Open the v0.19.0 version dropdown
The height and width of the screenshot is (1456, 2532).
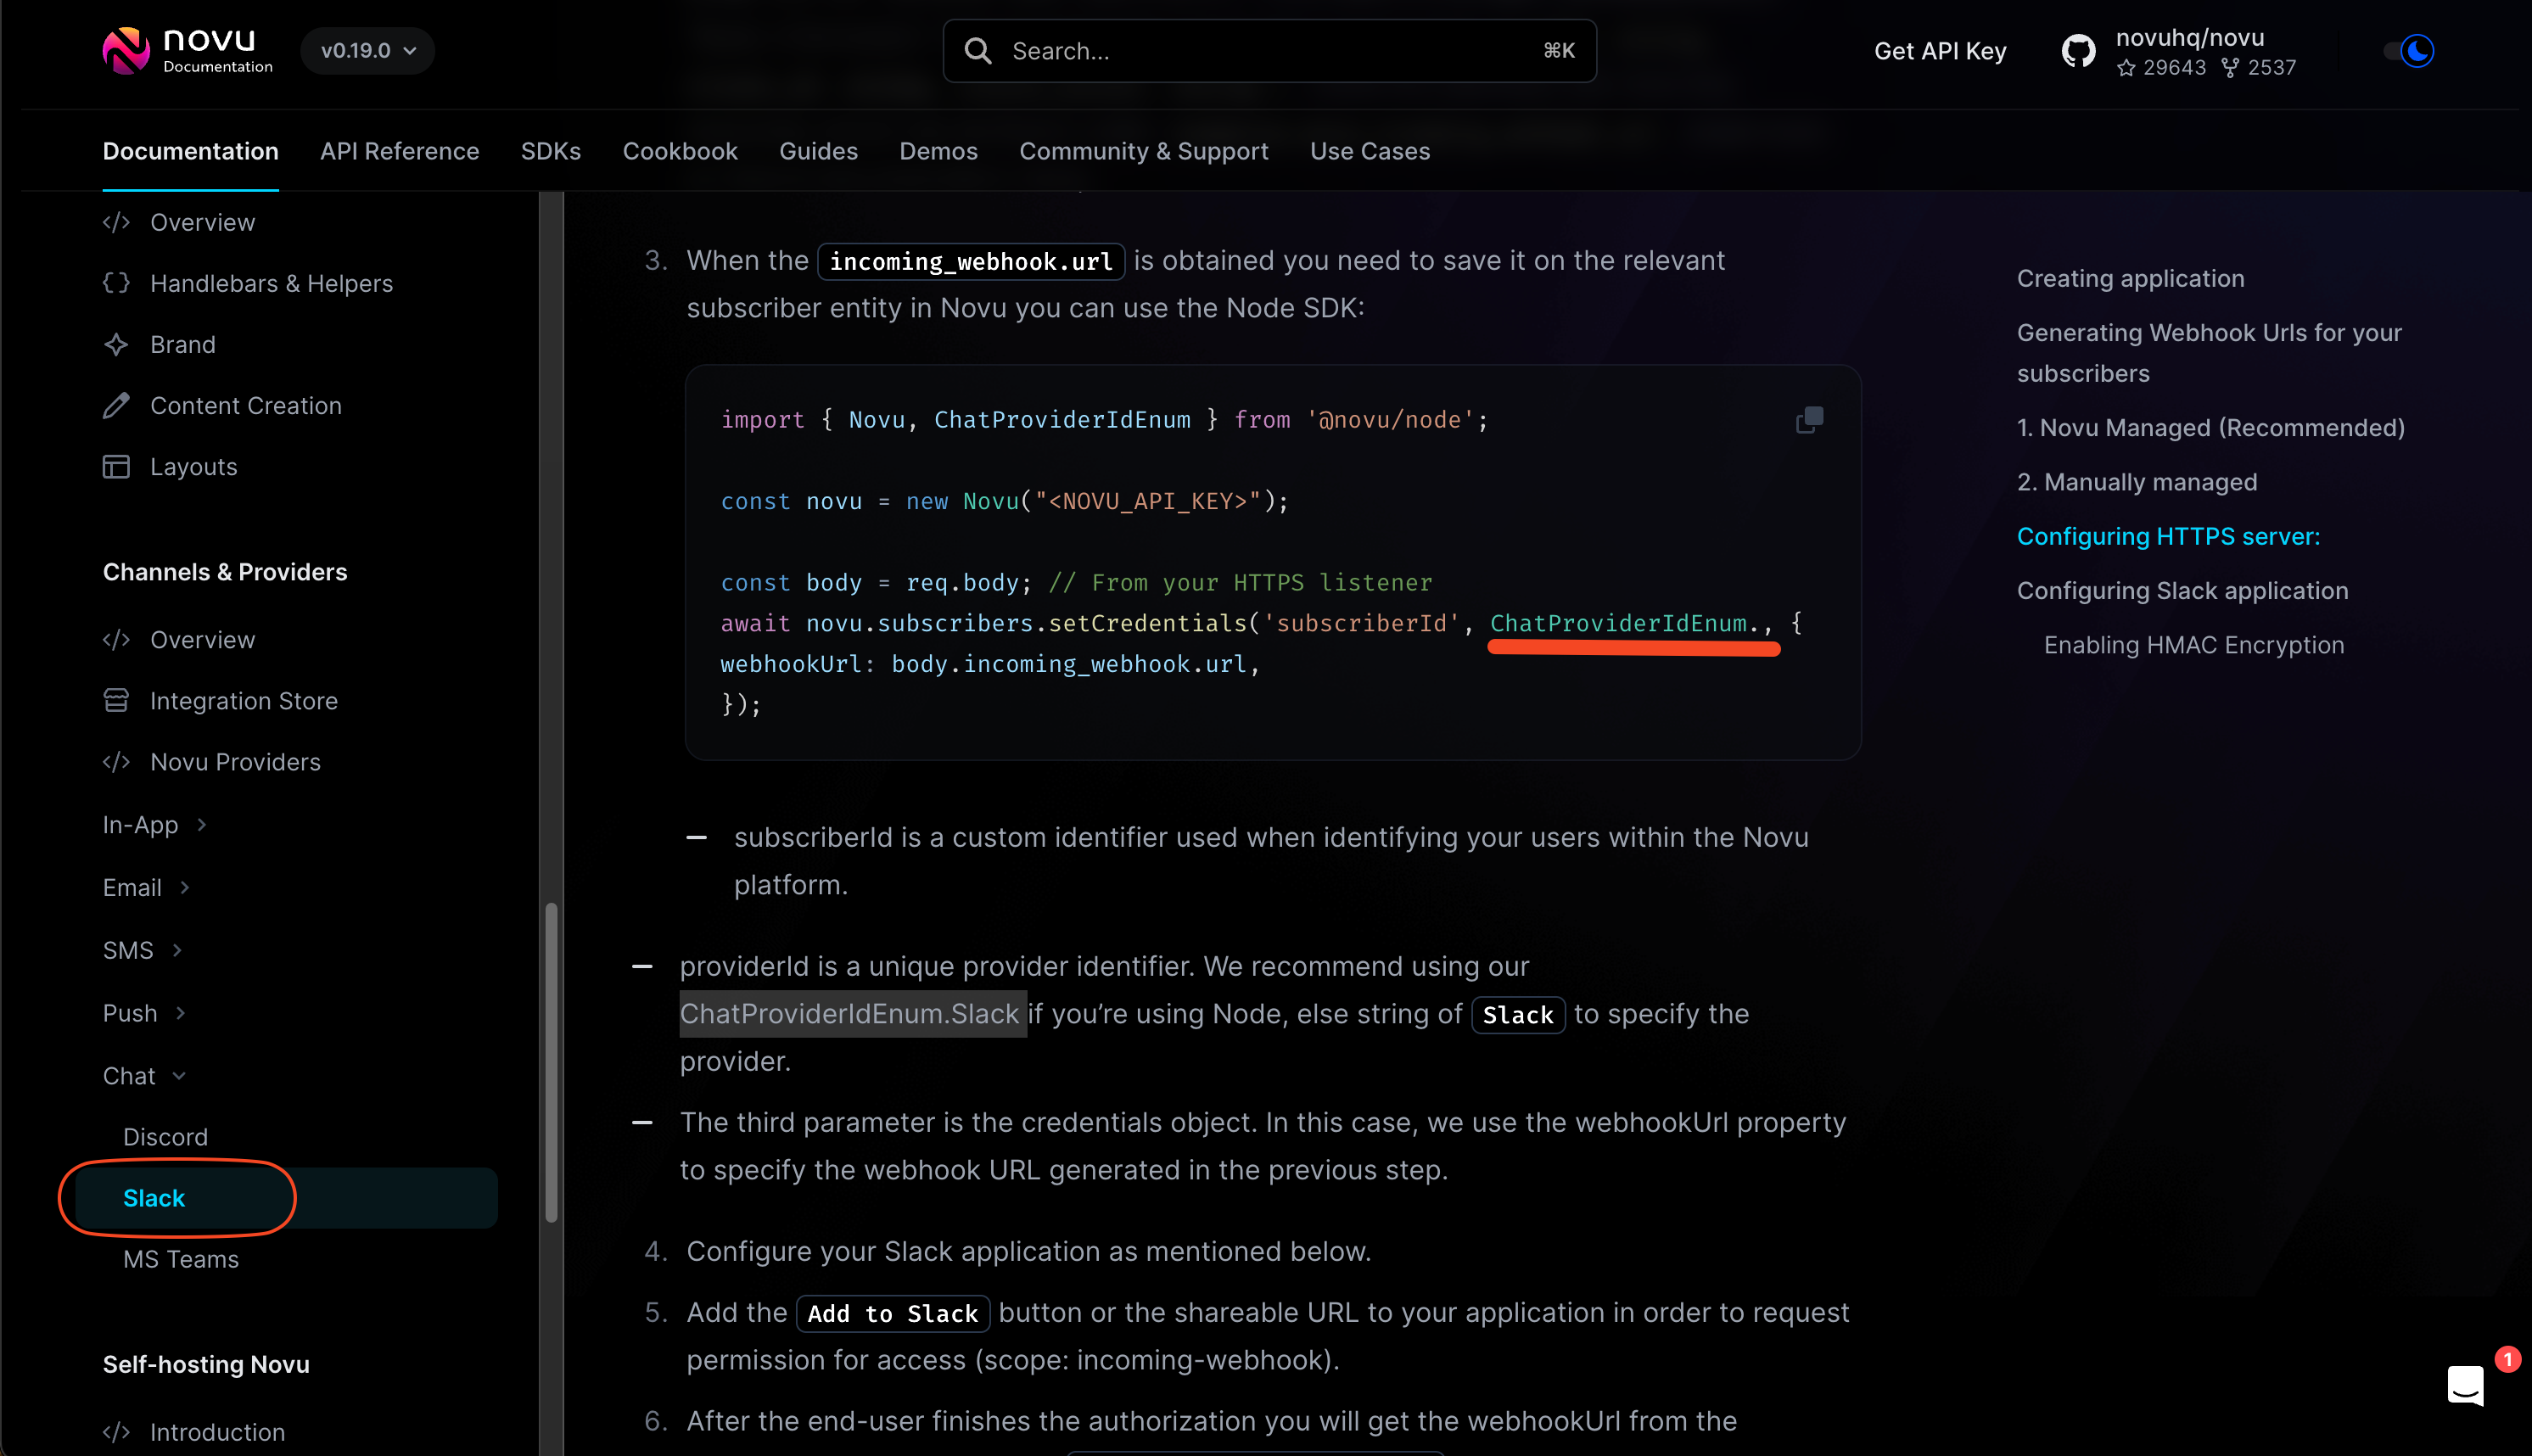[x=366, y=50]
